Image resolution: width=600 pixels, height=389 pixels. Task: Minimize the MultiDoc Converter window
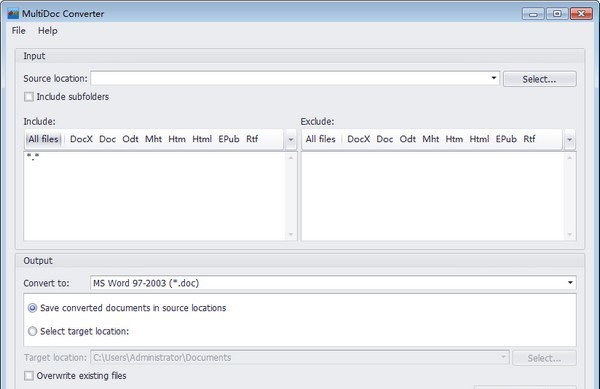(533, 14)
